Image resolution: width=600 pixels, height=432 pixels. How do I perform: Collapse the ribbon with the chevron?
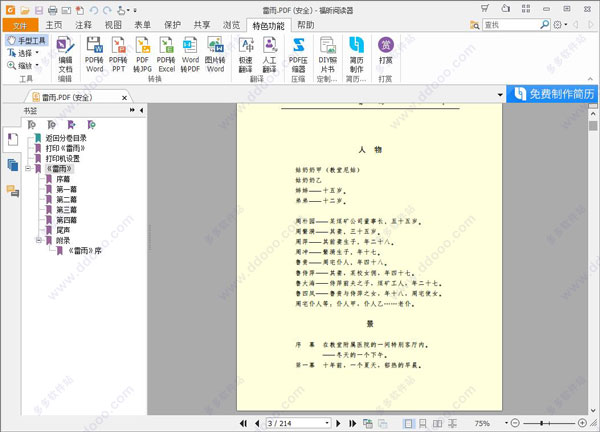click(590, 78)
